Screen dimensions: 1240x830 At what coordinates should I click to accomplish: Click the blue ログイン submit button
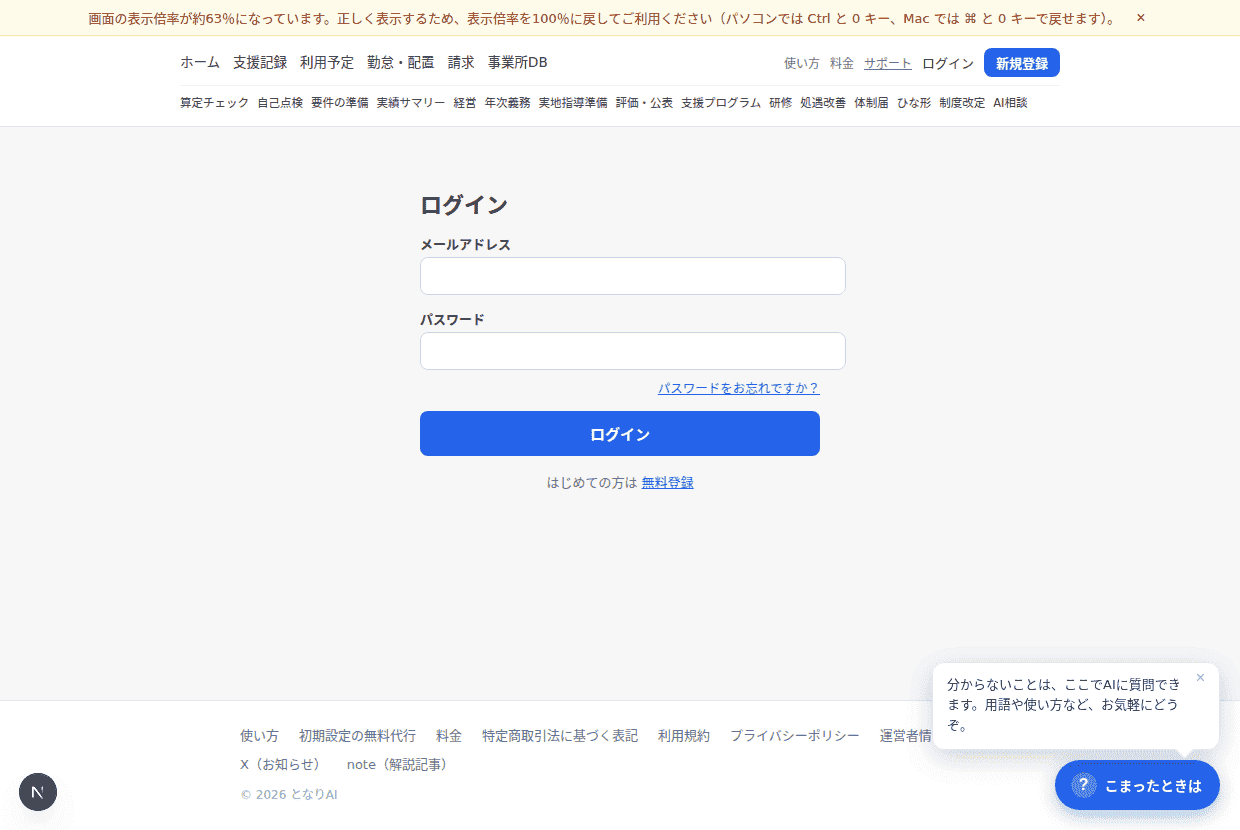click(x=620, y=434)
